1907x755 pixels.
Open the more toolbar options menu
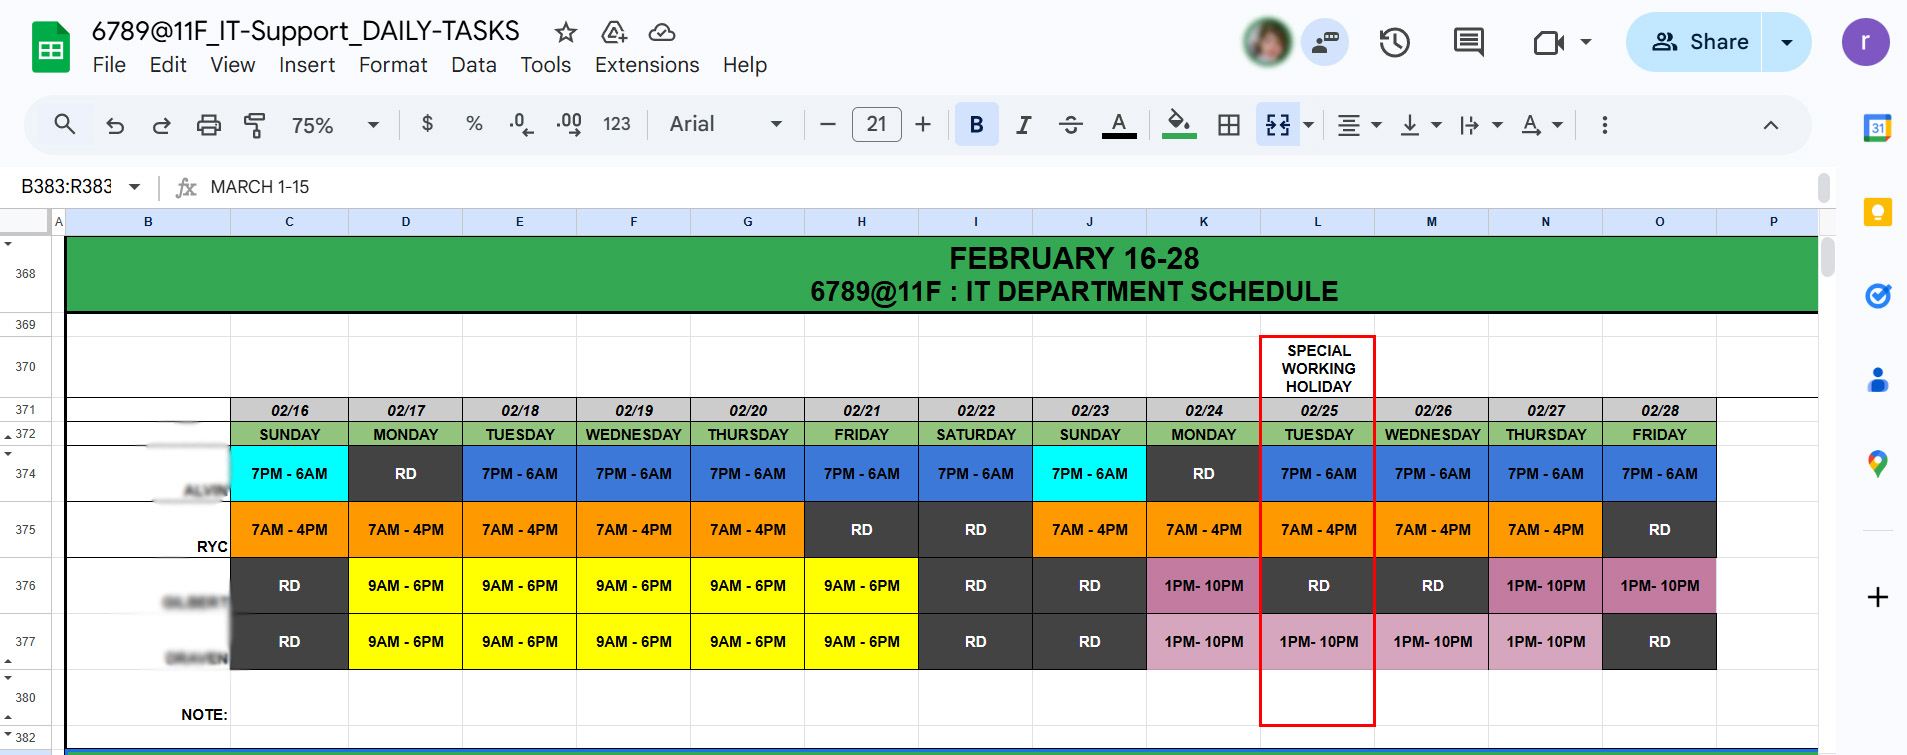(1604, 125)
